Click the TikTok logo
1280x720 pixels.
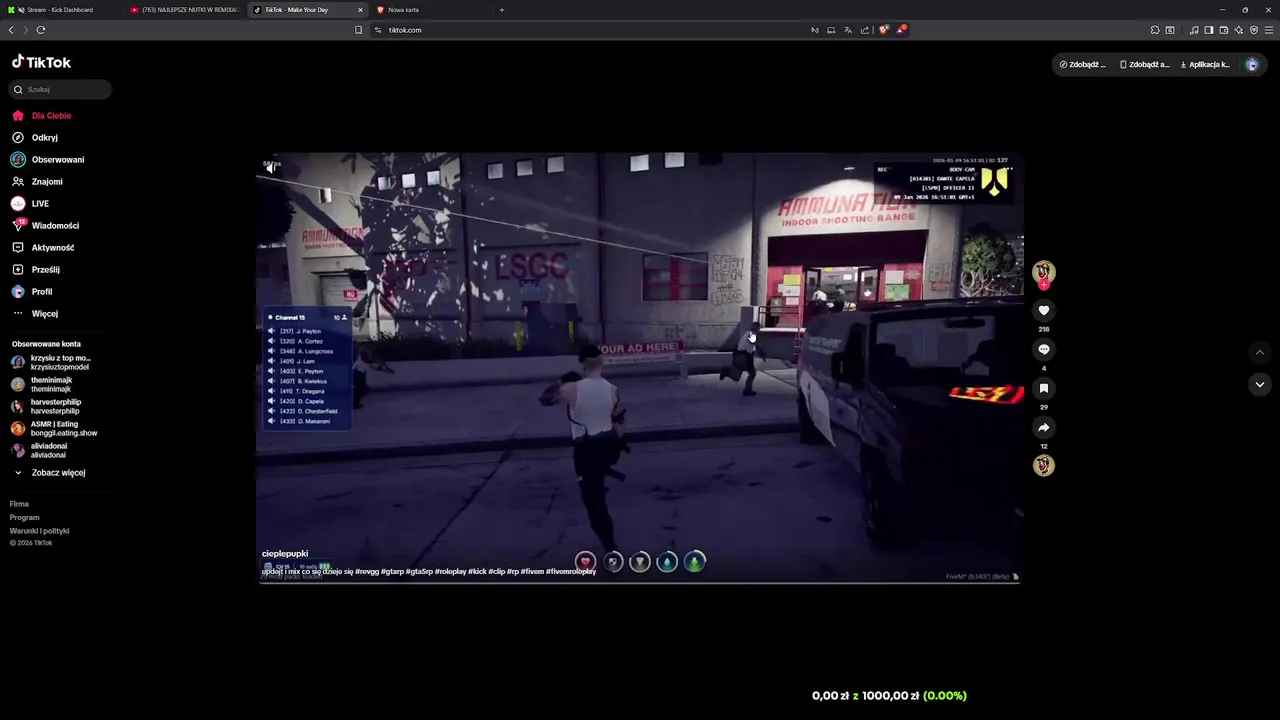41,62
